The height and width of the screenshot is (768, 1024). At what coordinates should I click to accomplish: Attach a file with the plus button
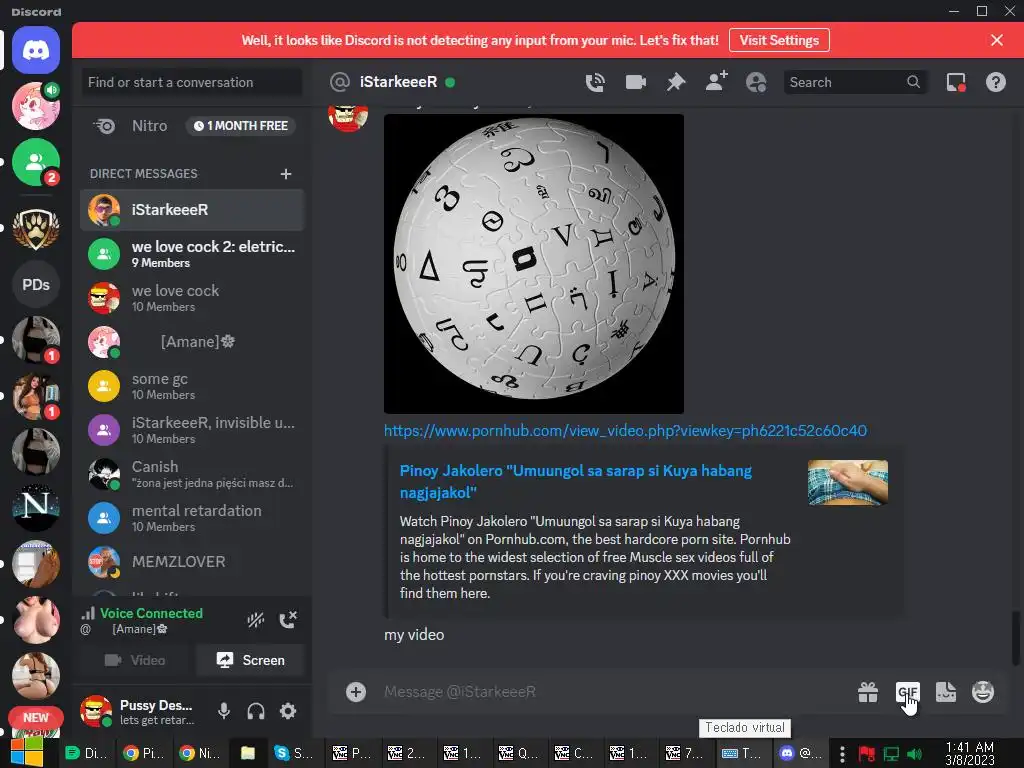[356, 692]
